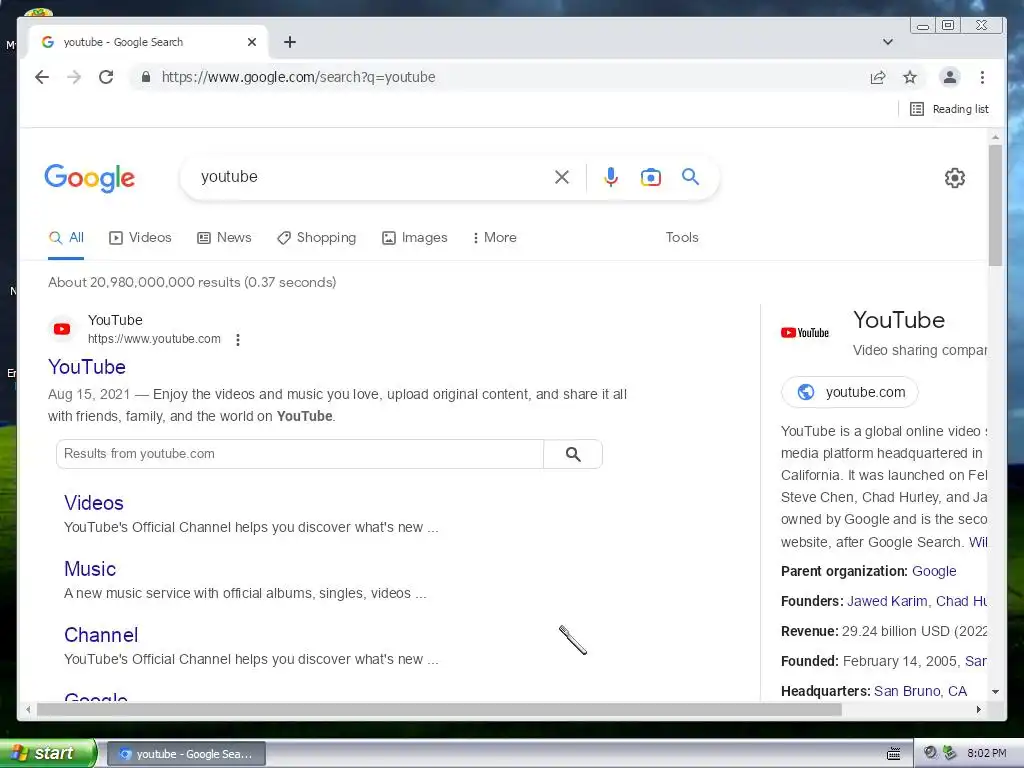The width and height of the screenshot is (1024, 768).
Task: Open the Chrome profile avatar icon
Action: [x=950, y=77]
